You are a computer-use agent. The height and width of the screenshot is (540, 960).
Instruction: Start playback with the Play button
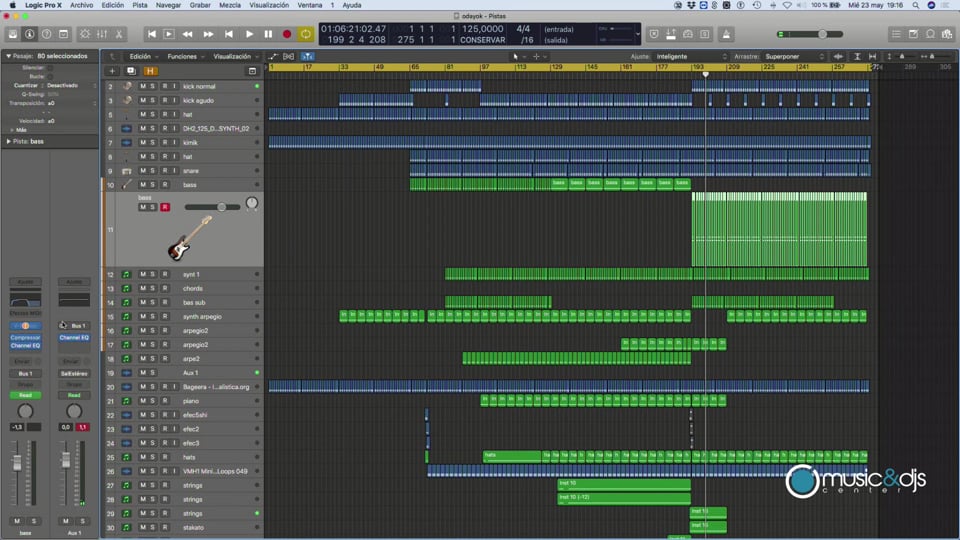(249, 34)
